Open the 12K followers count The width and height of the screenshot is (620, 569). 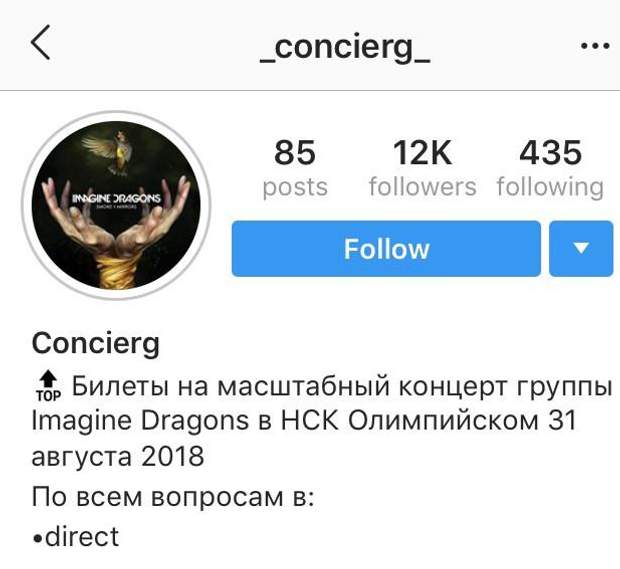(x=422, y=153)
